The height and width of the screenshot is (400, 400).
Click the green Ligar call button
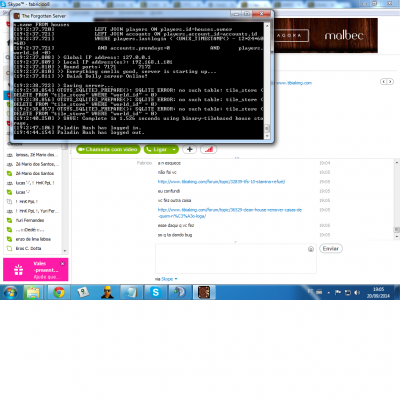tap(157, 149)
